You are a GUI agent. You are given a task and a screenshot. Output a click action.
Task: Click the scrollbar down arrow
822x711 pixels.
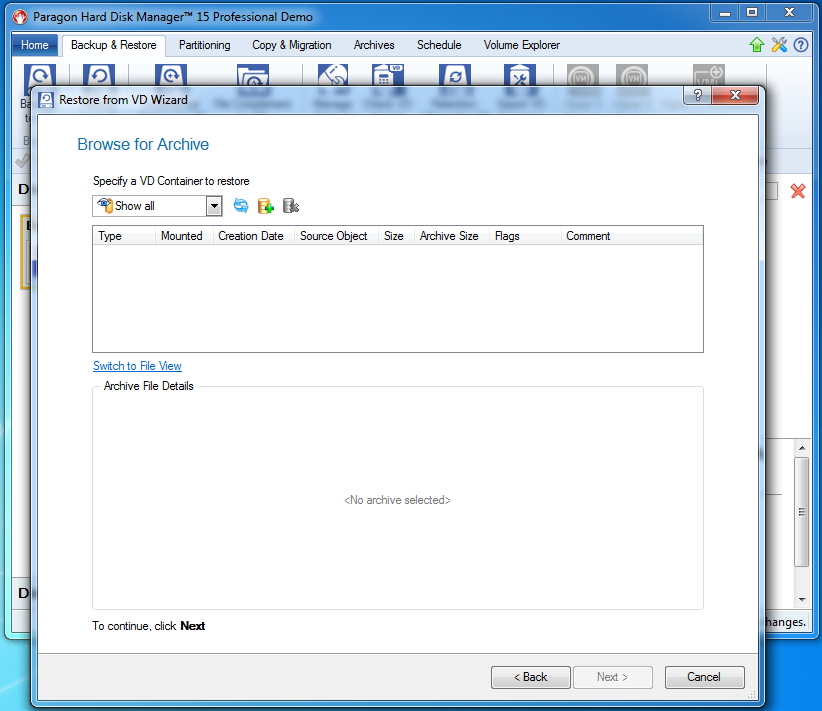coord(801,600)
